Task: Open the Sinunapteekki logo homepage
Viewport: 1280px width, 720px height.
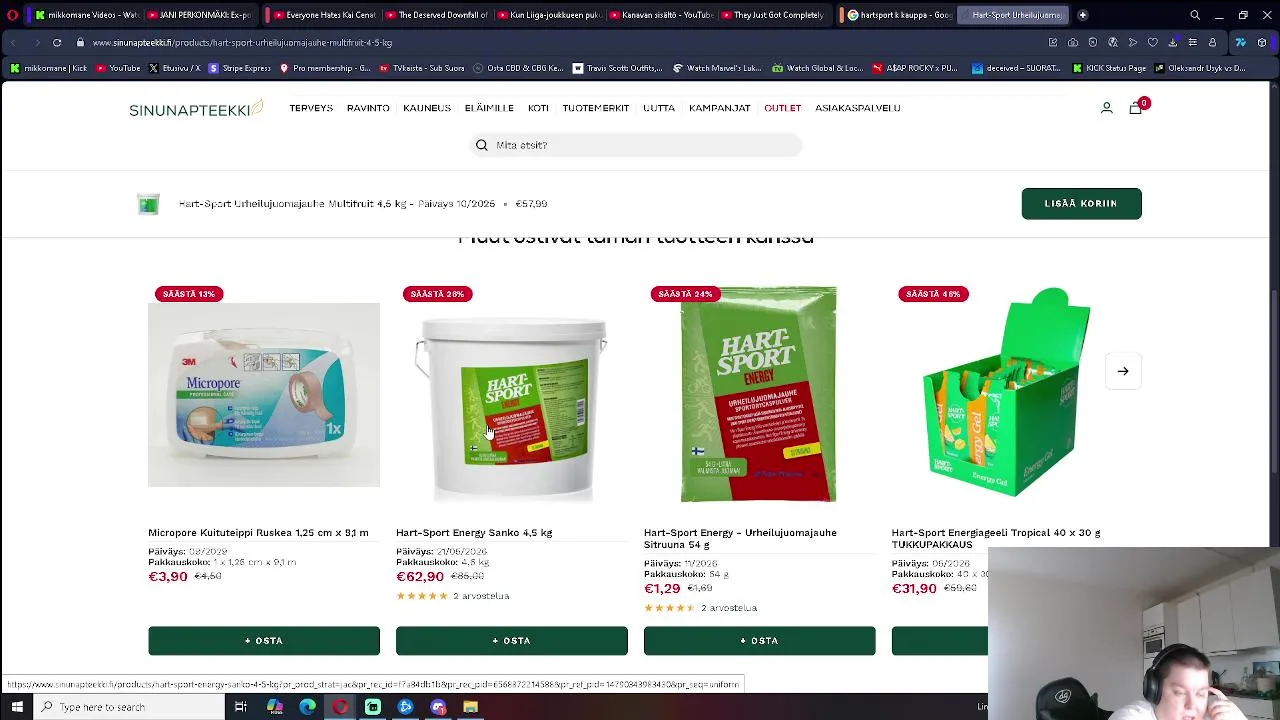Action: pos(196,108)
